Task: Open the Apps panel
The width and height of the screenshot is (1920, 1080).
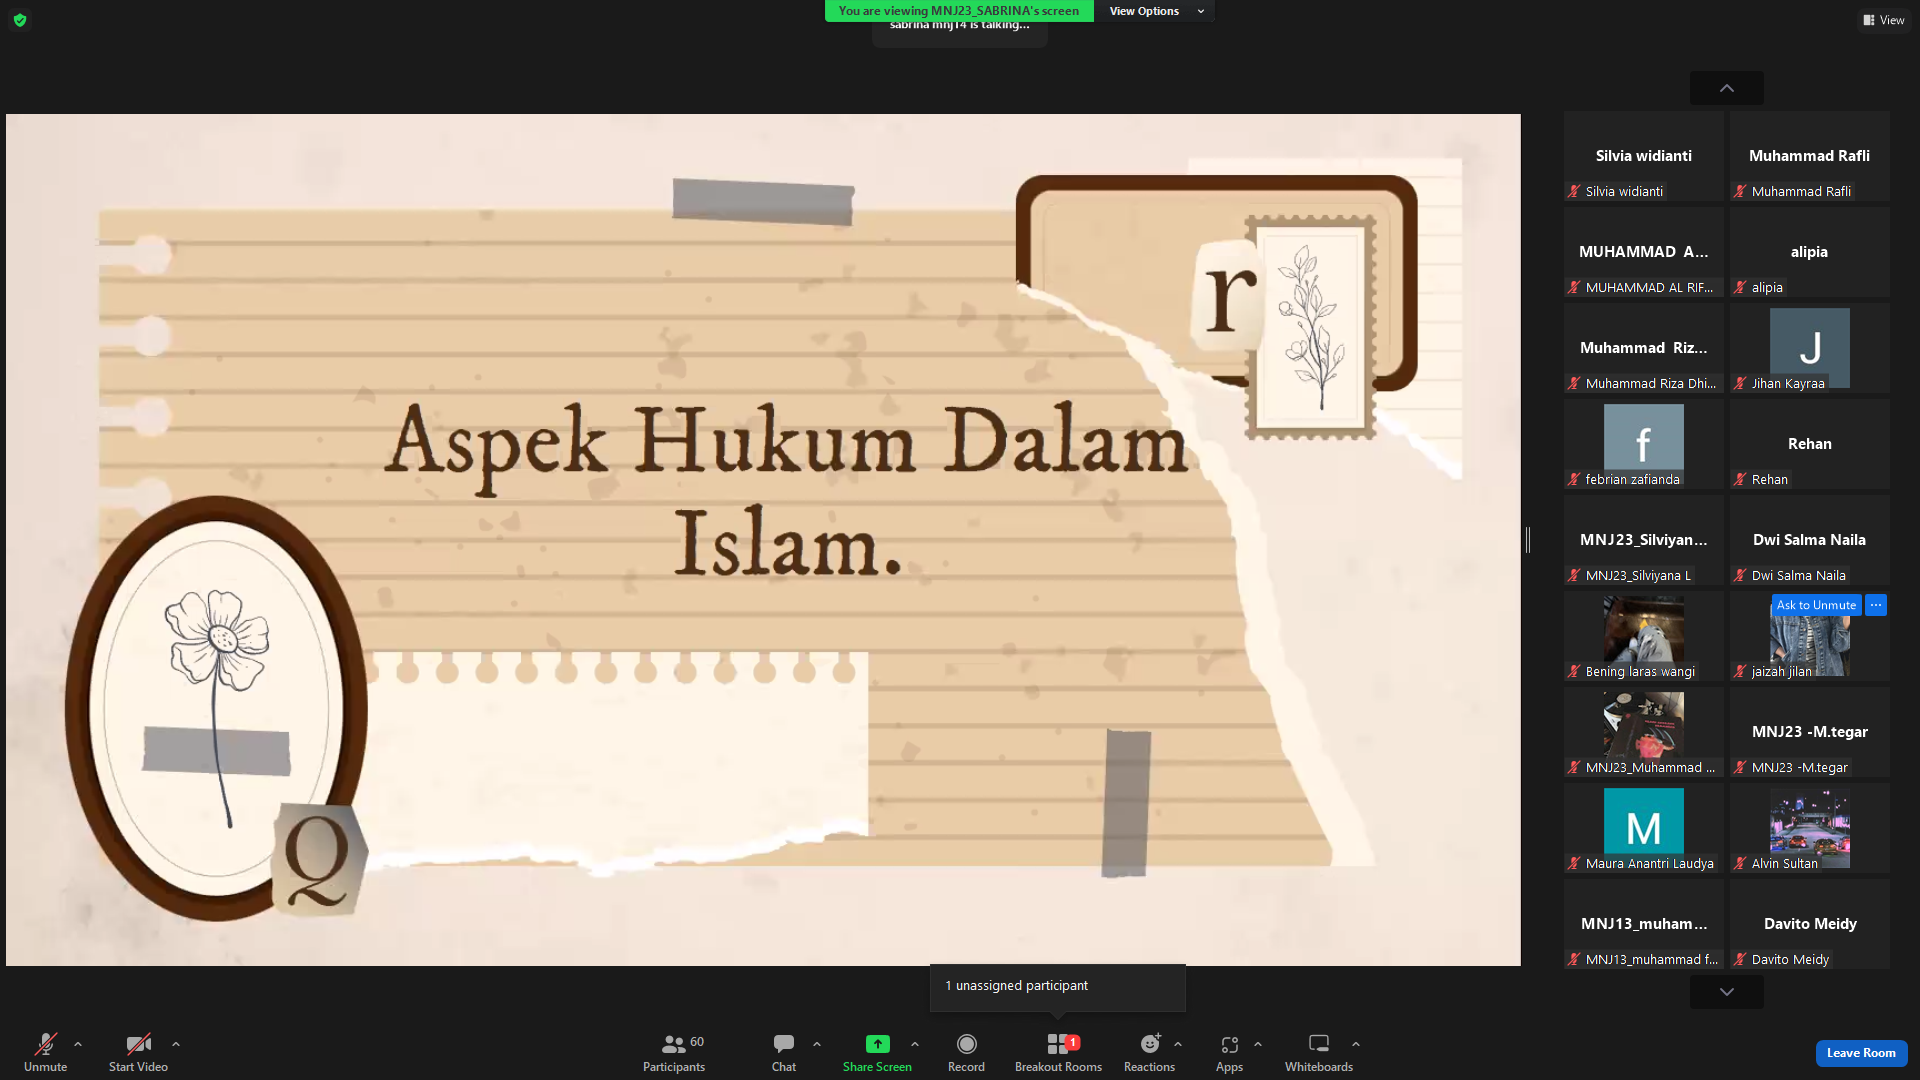Action: click(x=1229, y=1052)
